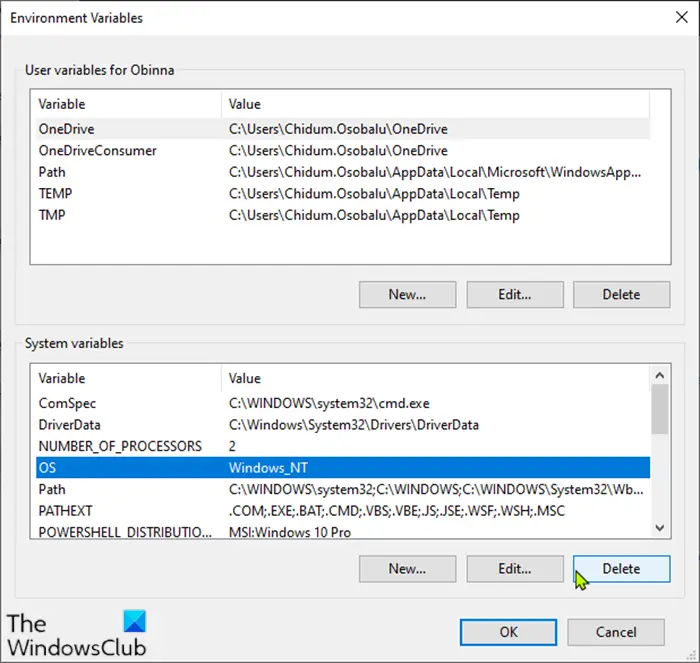700x663 pixels.
Task: Select the ComSpec system variable
Action: (342, 403)
